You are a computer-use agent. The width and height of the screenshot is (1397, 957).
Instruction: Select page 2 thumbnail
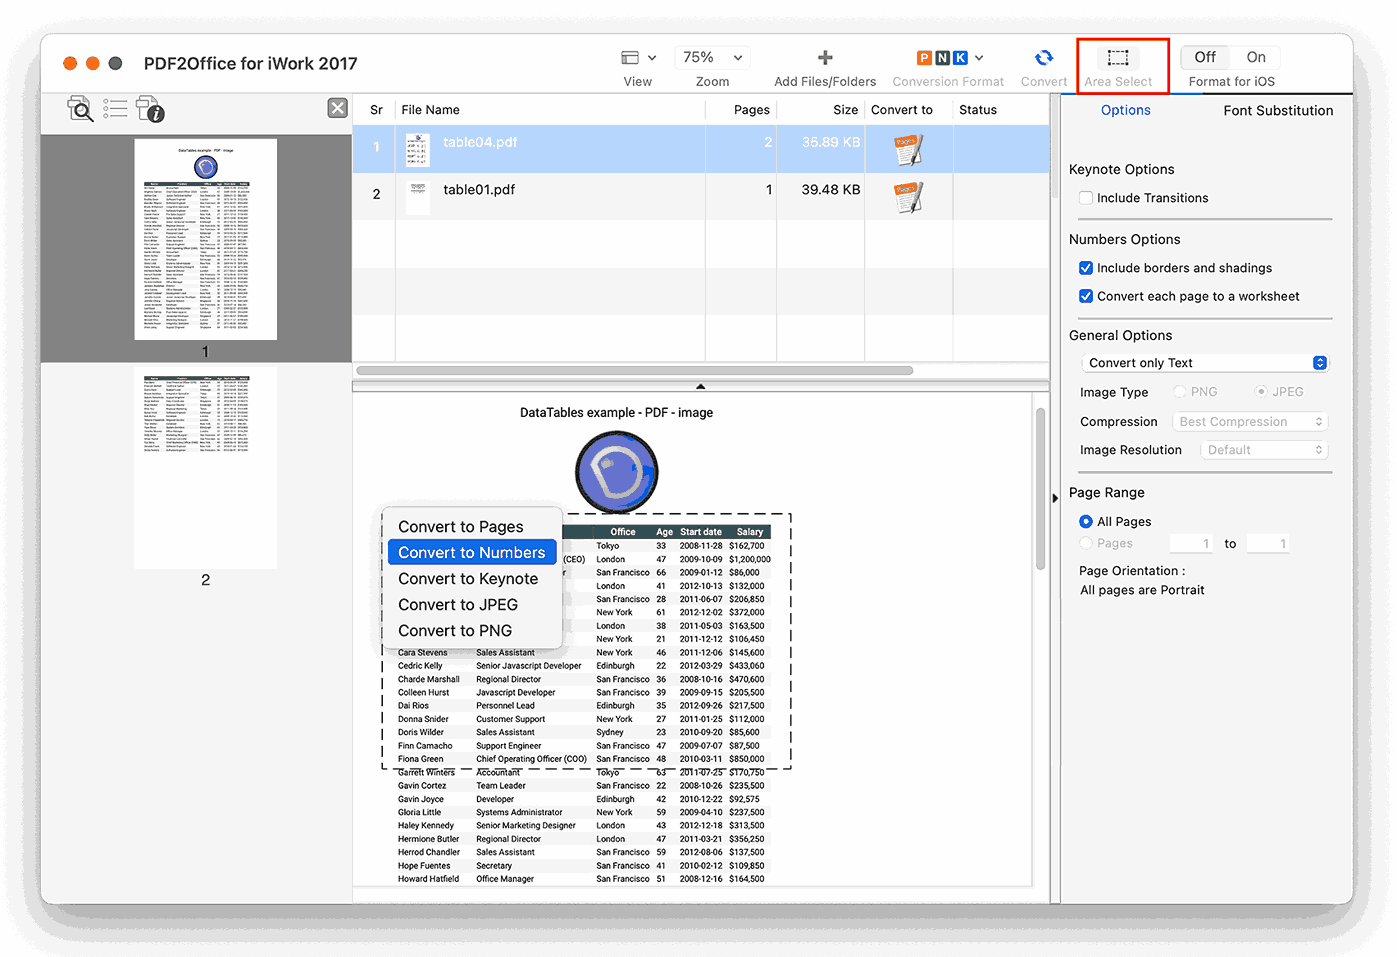pyautogui.click(x=206, y=467)
